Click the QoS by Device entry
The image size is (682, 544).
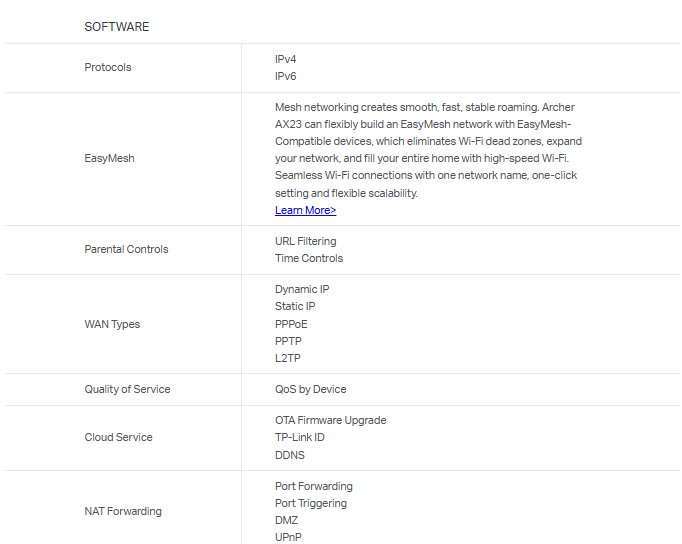click(310, 389)
